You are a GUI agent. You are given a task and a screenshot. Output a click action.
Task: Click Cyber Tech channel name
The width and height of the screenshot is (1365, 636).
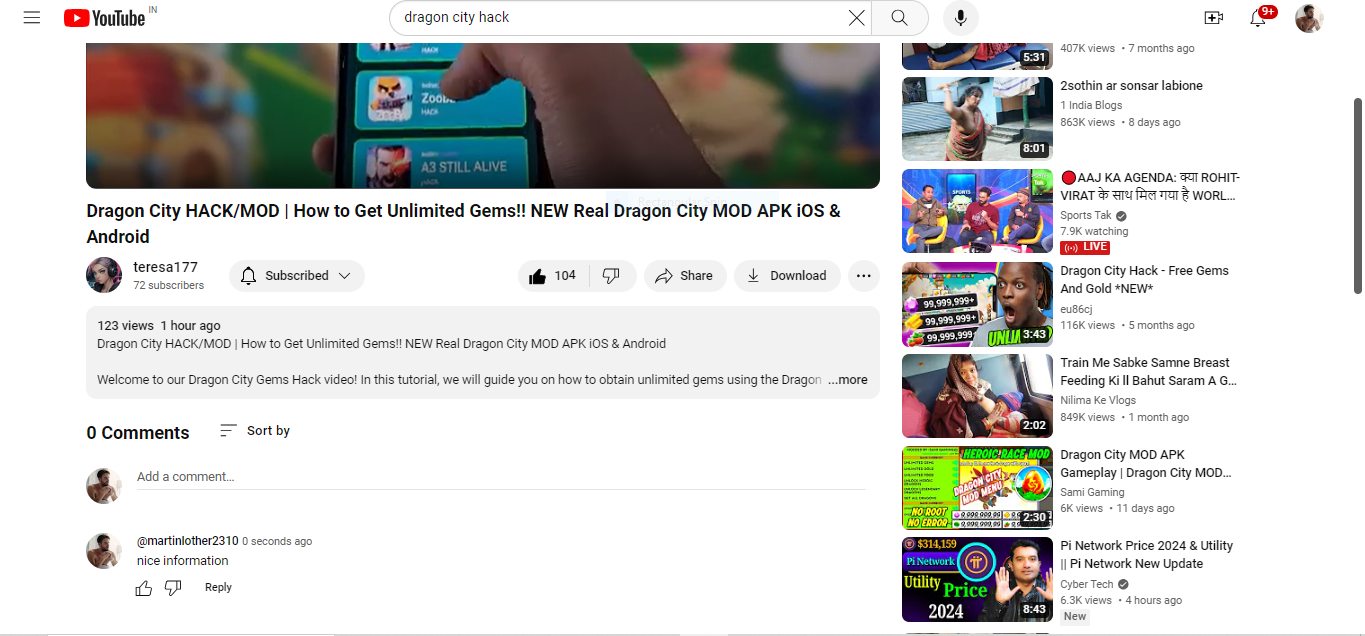(1087, 584)
